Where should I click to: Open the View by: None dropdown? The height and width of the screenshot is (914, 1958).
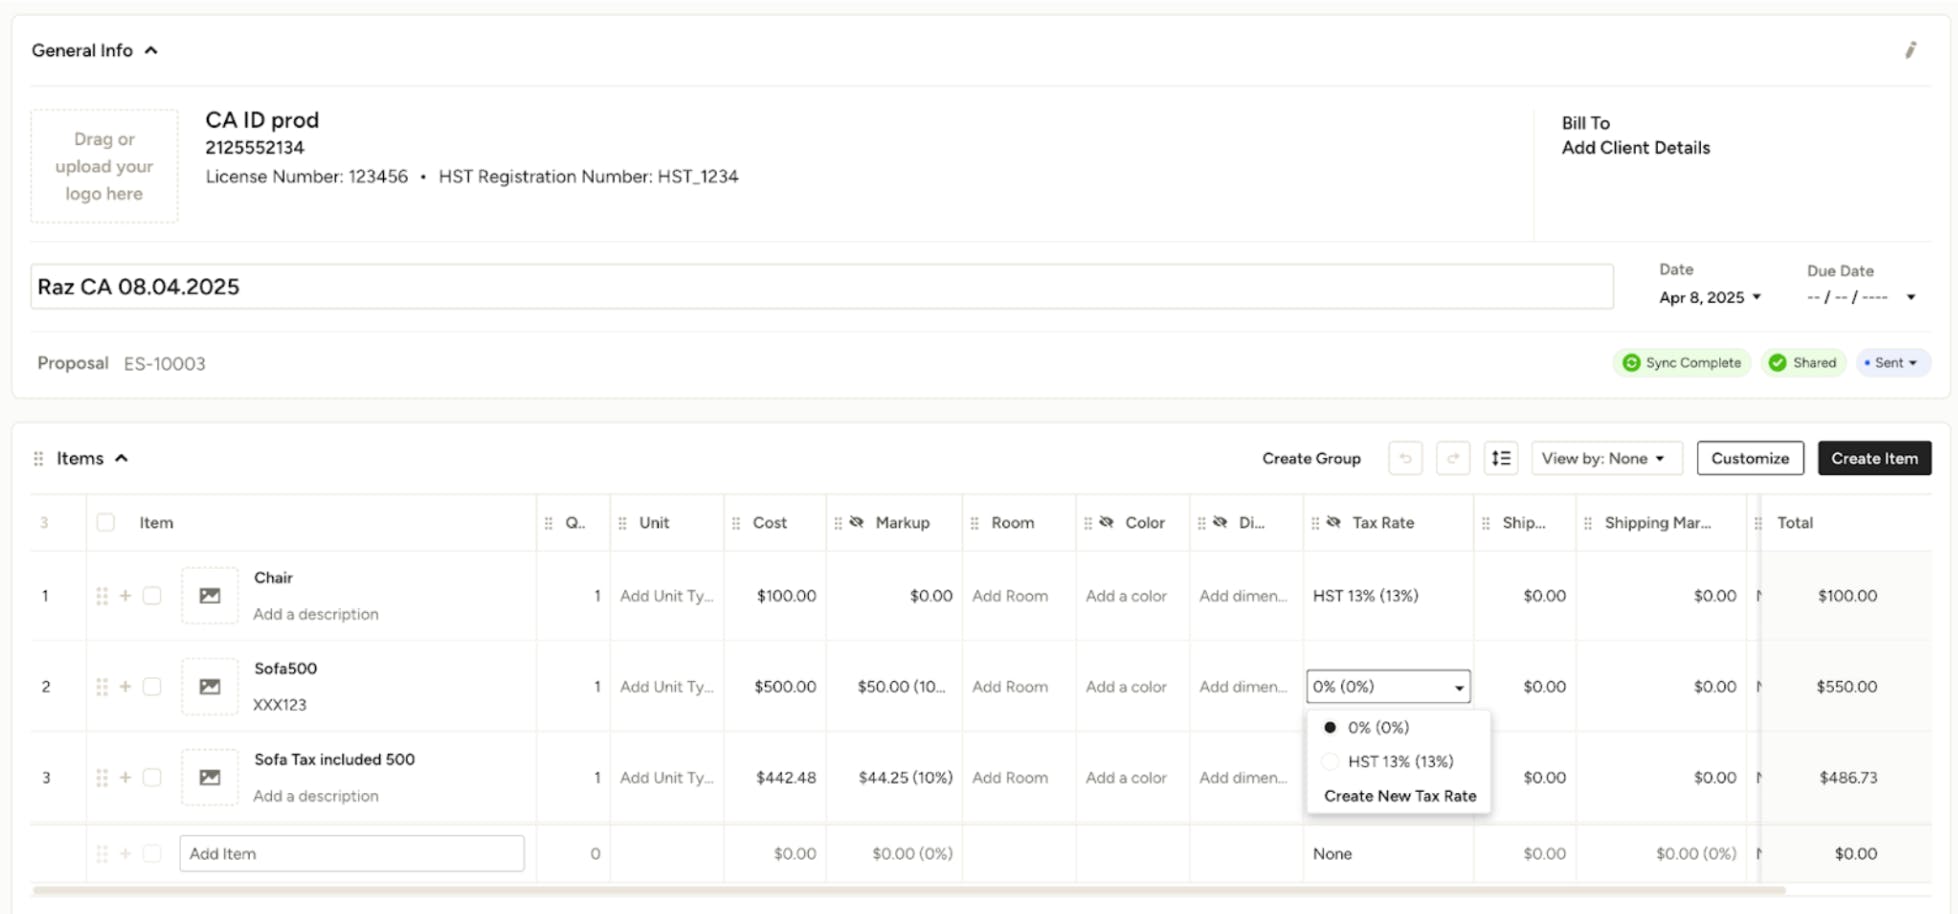click(1606, 458)
